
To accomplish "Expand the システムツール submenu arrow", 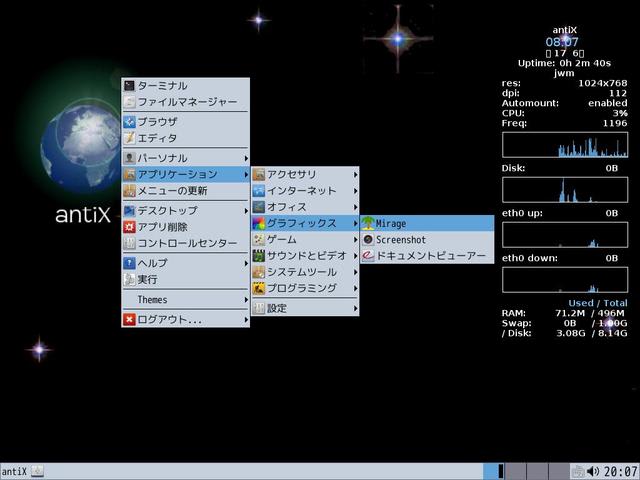I will [x=356, y=272].
